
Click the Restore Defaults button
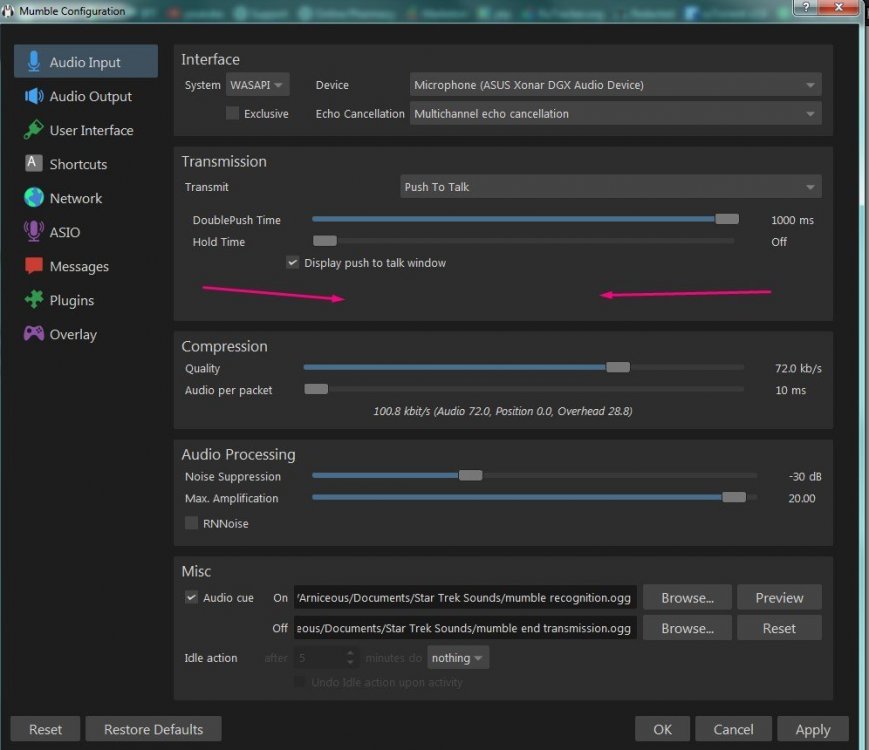(x=153, y=729)
